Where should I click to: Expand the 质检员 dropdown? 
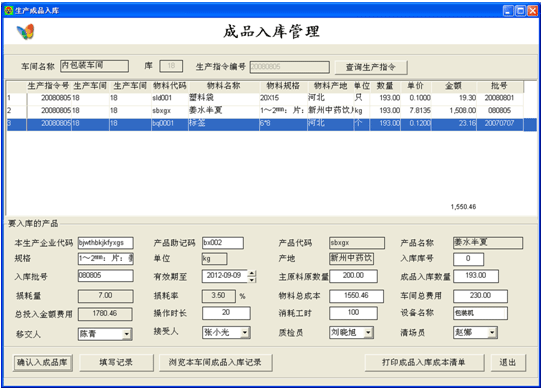tap(368, 333)
